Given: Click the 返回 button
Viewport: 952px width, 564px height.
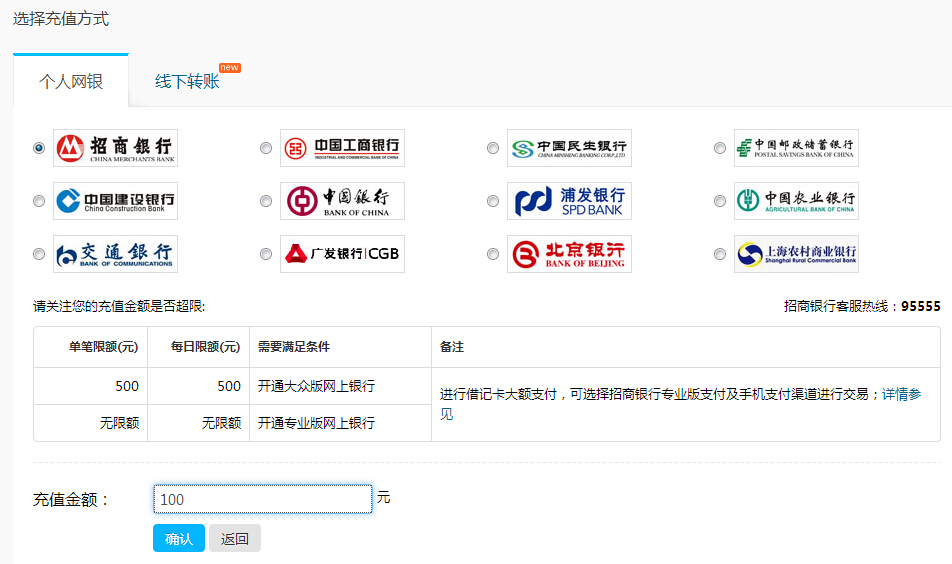Looking at the screenshot, I should click(235, 539).
